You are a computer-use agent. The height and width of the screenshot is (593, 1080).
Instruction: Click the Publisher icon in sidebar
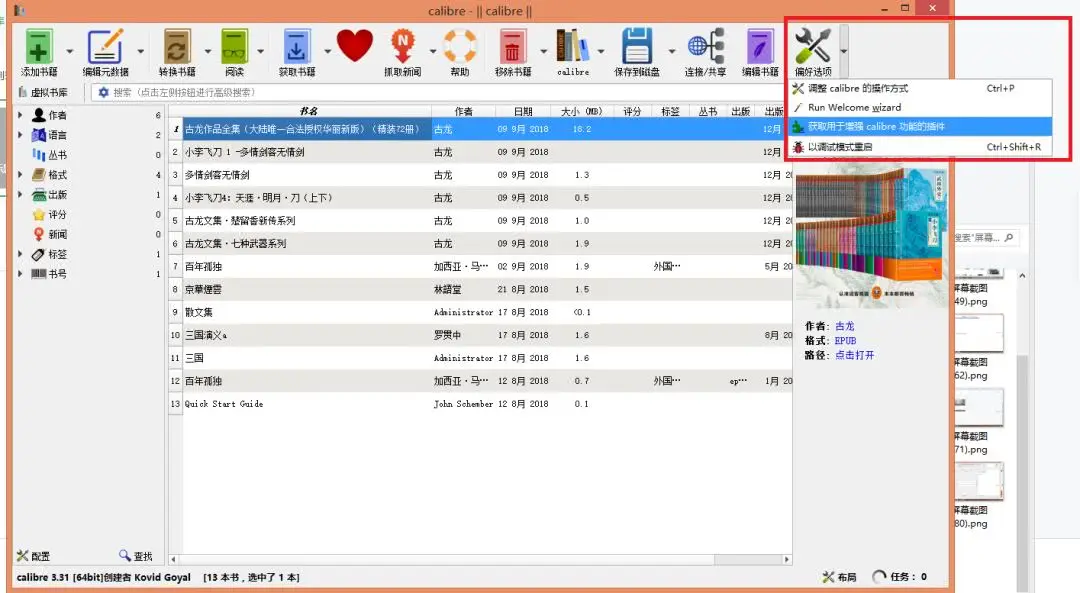[x=39, y=195]
